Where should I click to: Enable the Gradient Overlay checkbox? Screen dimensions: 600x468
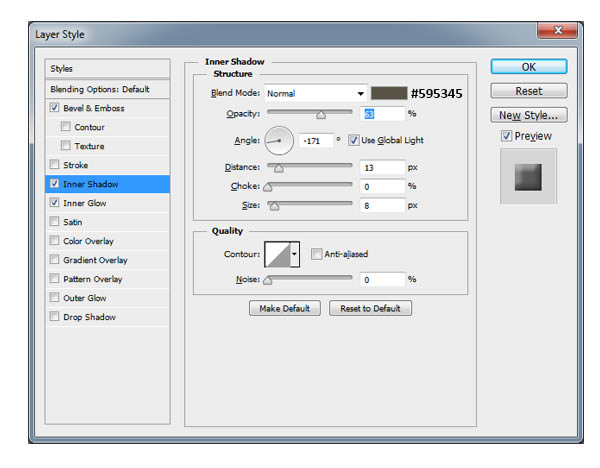(54, 259)
